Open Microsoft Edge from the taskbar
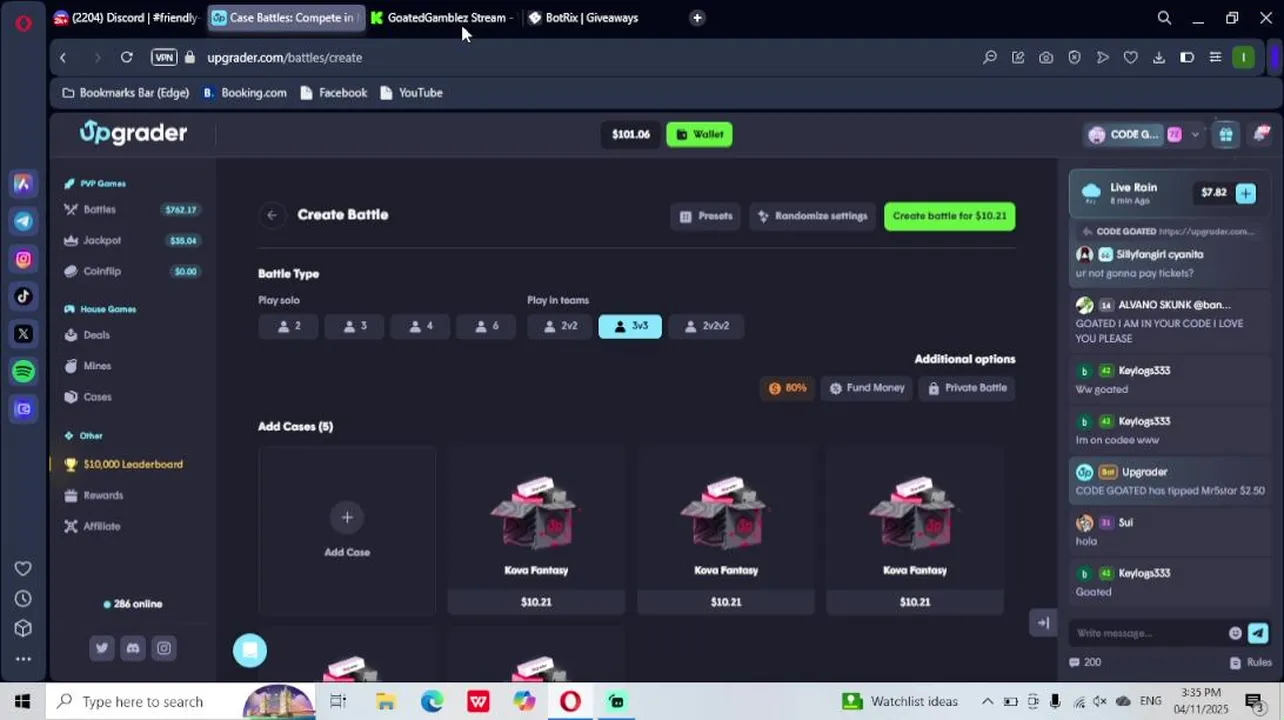 tap(431, 702)
